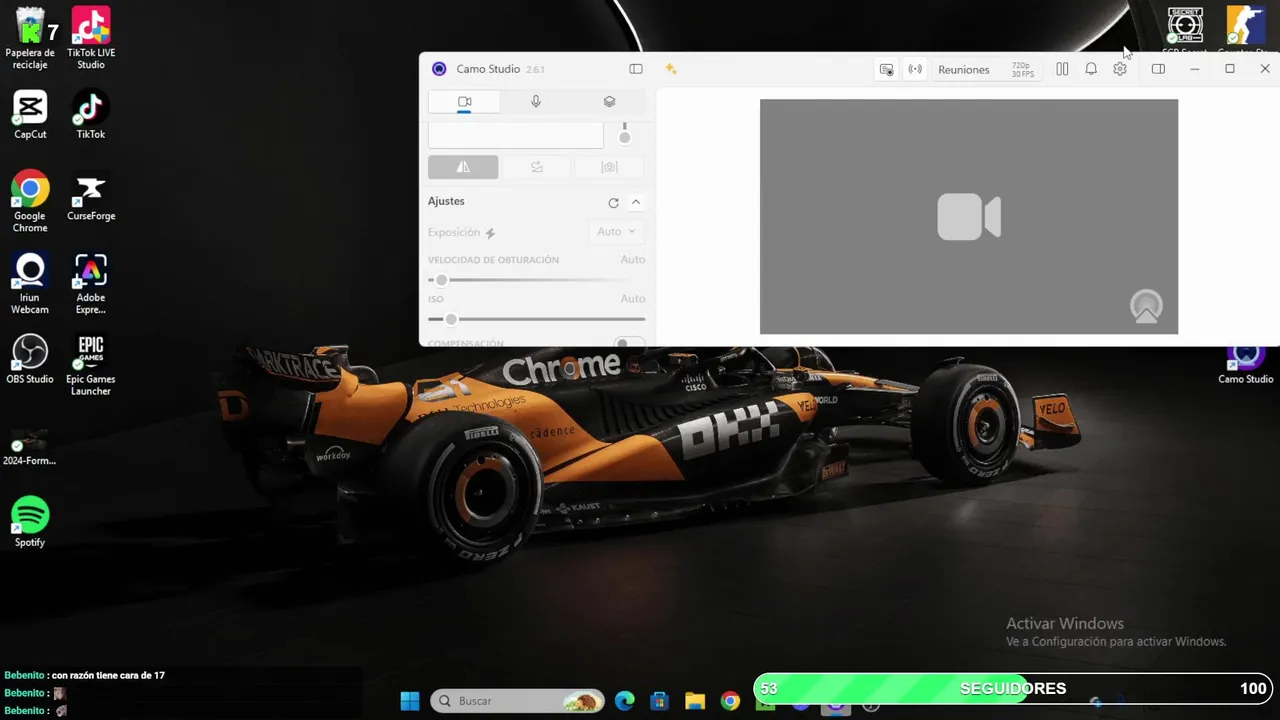This screenshot has width=1280, height=720.
Task: Open Counter-Strike desktop shortcut
Action: pyautogui.click(x=1246, y=31)
